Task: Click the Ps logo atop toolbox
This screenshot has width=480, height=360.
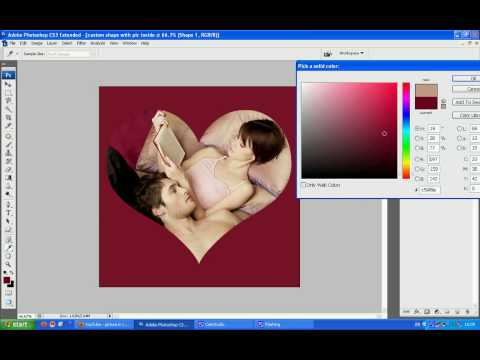Action: click(x=8, y=75)
